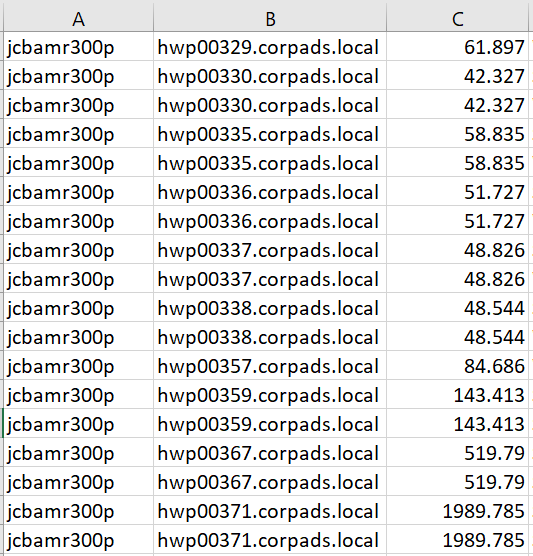Click the first 51.727 value

457,191
